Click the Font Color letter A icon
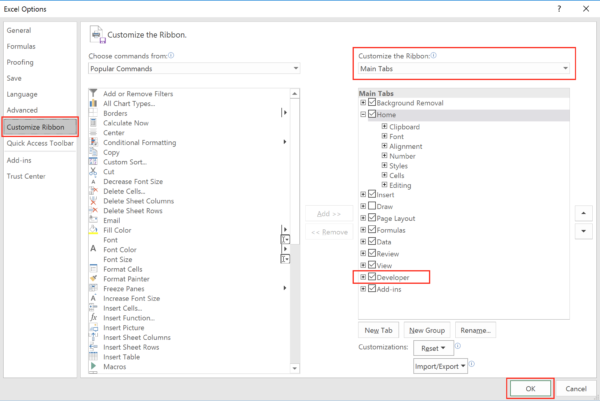 click(93, 249)
